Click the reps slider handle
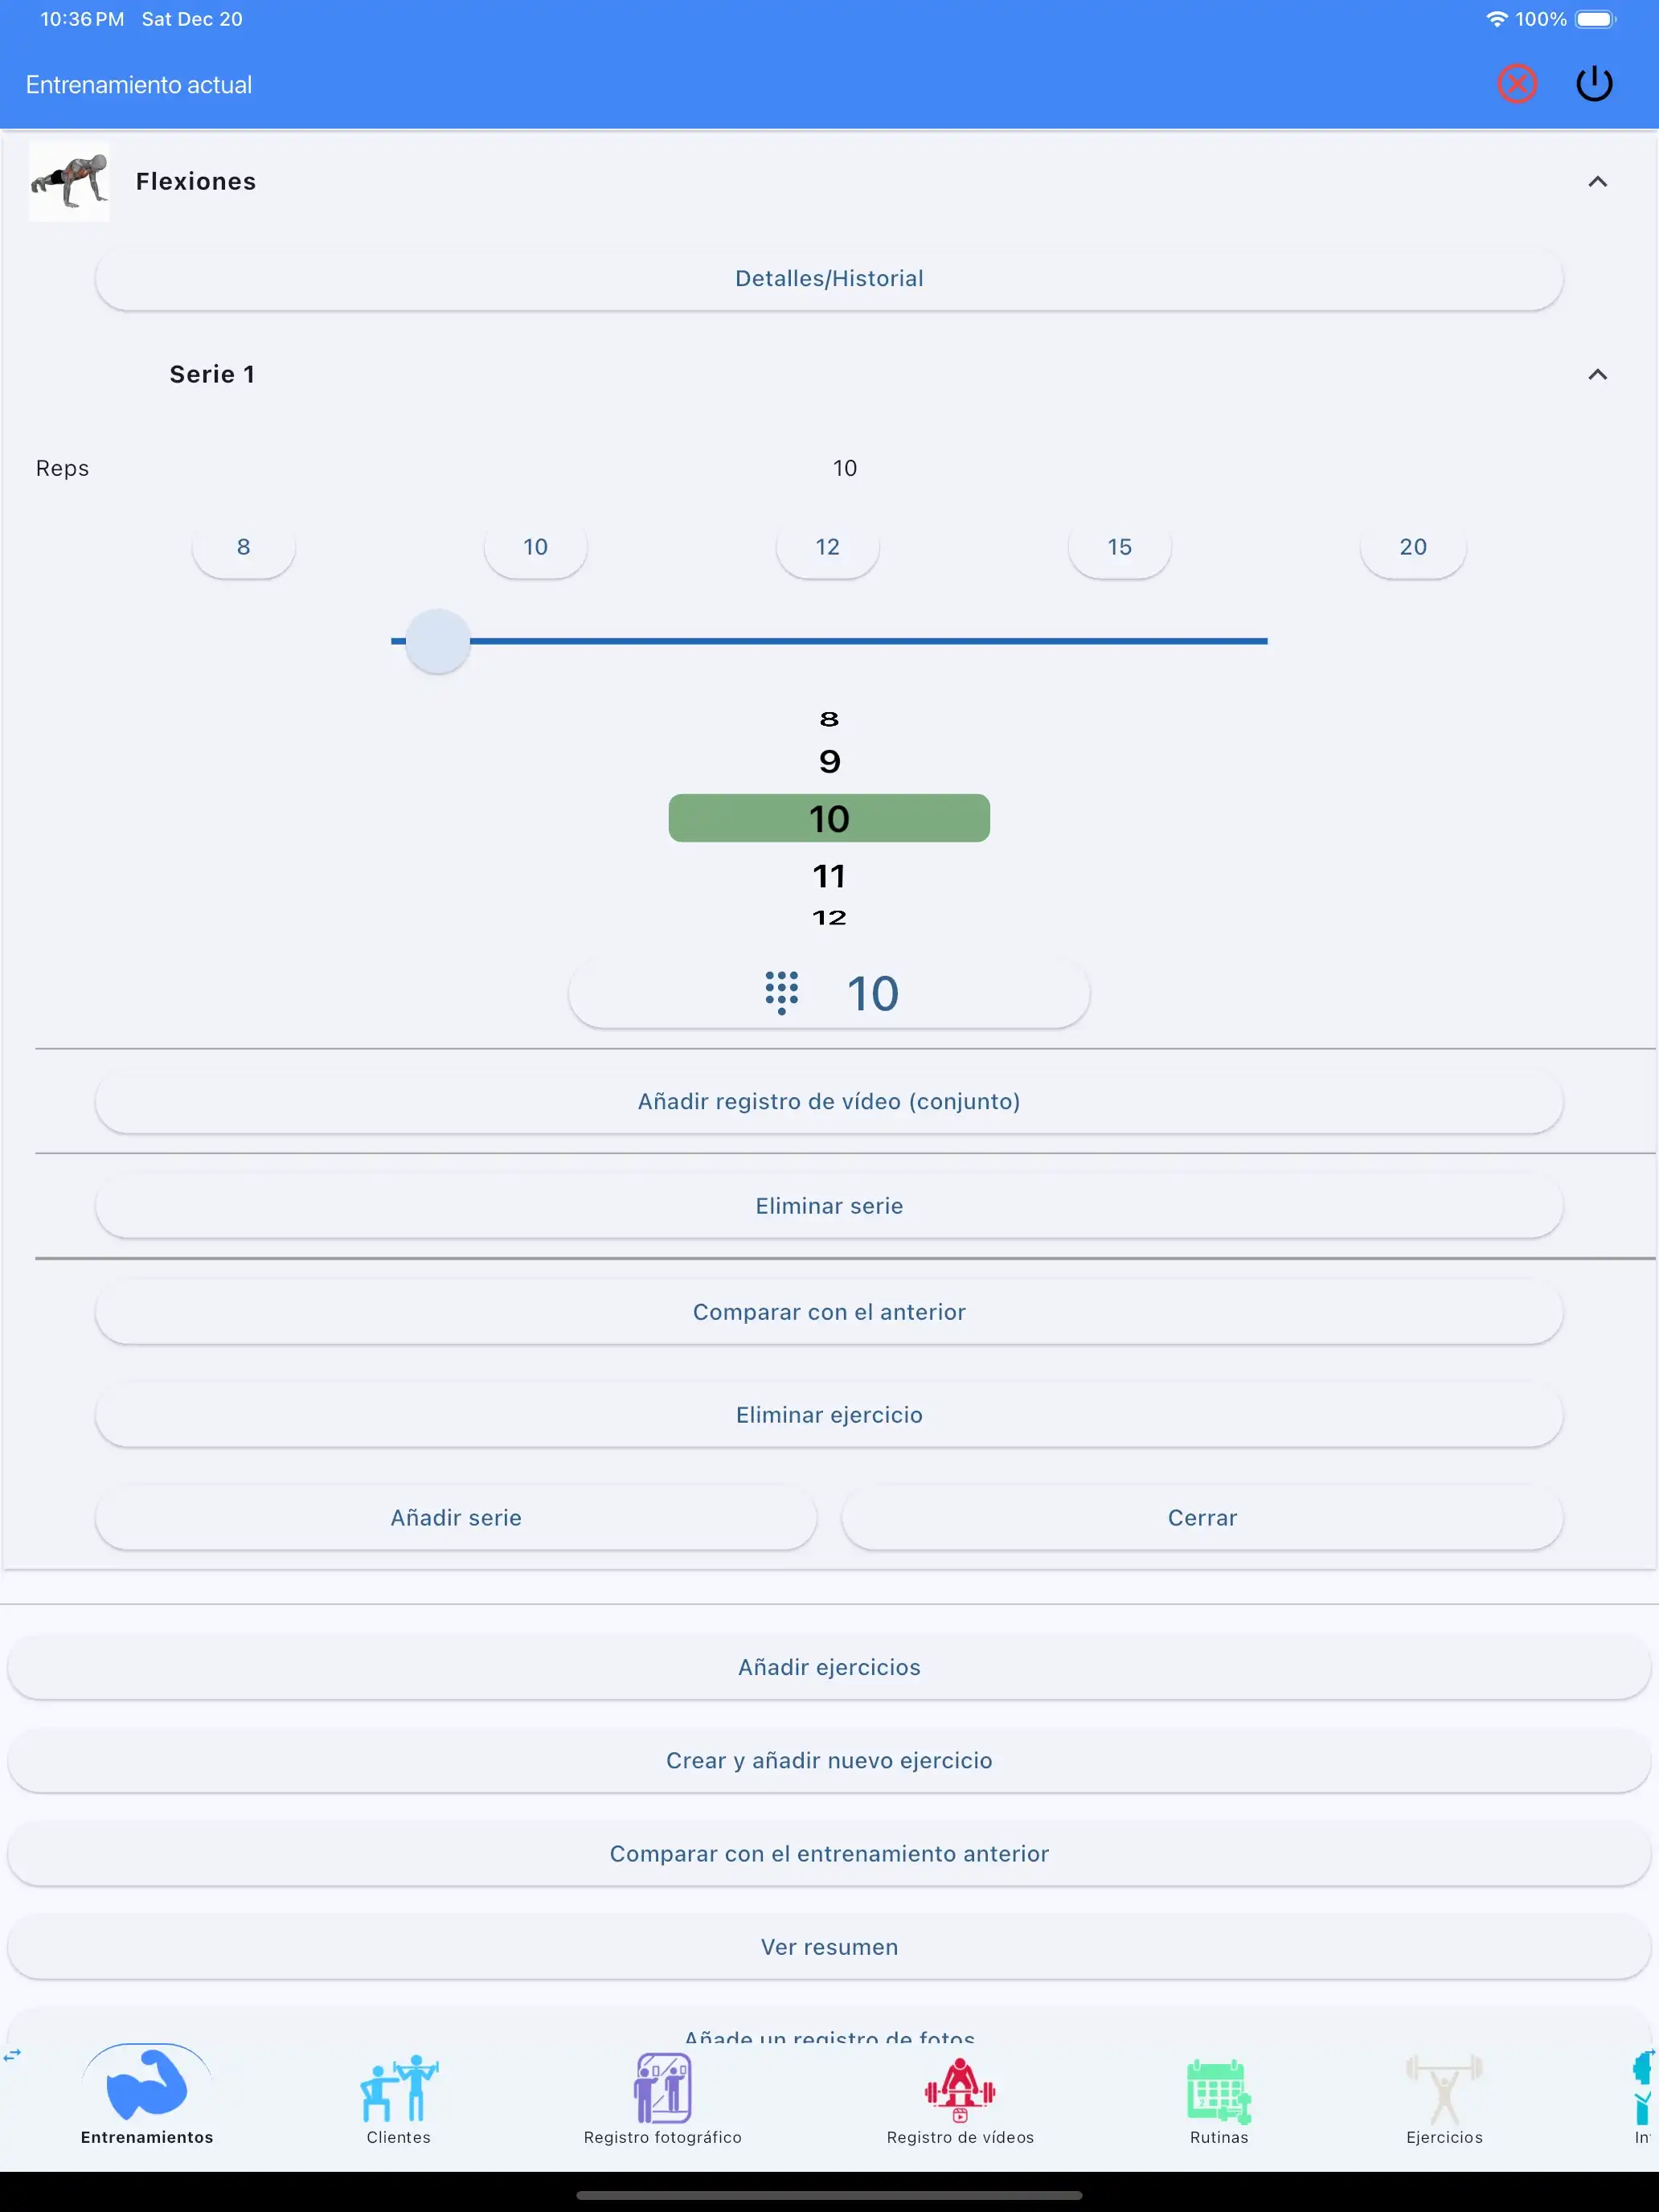Image resolution: width=1659 pixels, height=2212 pixels. tap(437, 641)
